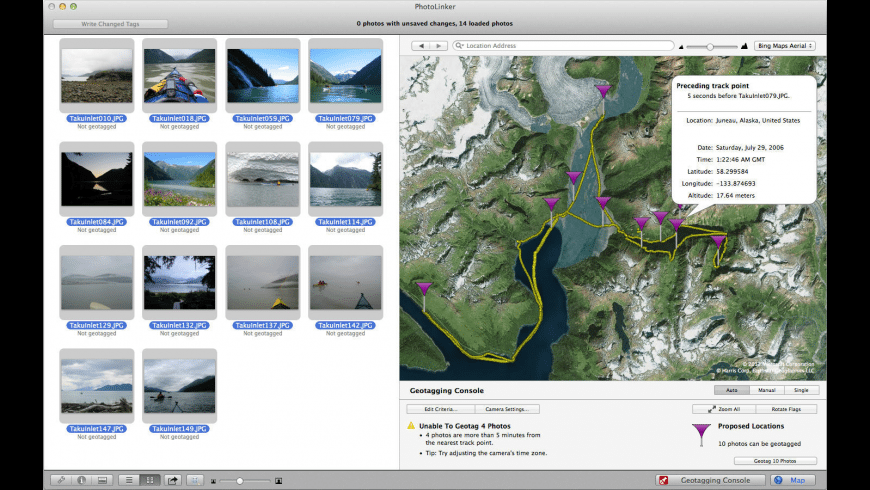Image resolution: width=870 pixels, height=490 pixels.
Task: Show photo info via the info icon
Action: pyautogui.click(x=82, y=480)
